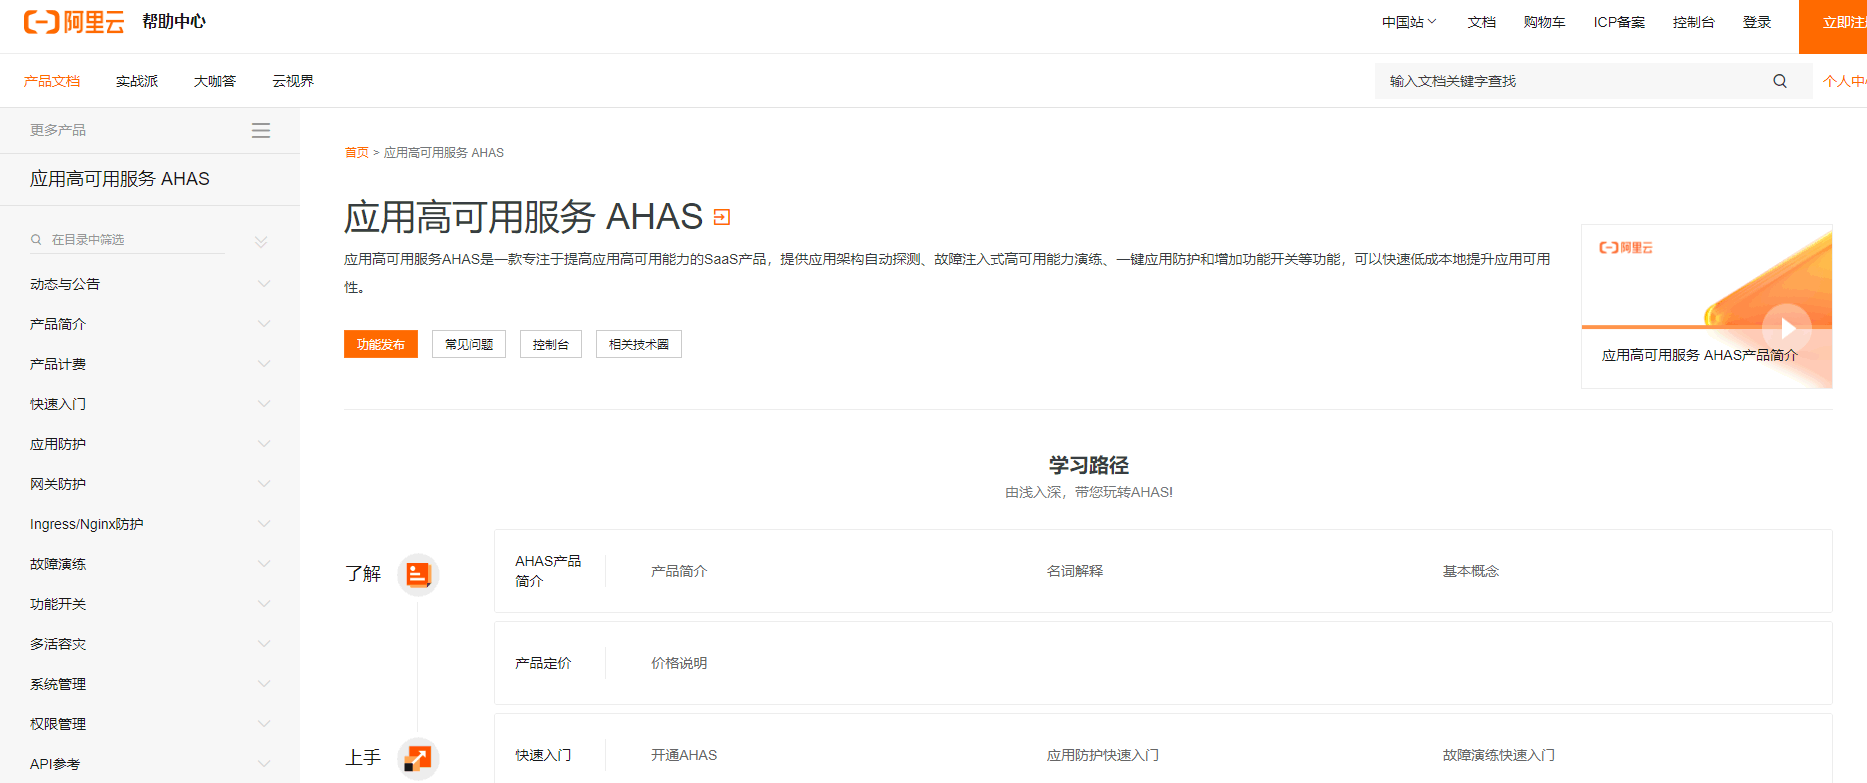Click 帮助中心 header title

point(174,22)
